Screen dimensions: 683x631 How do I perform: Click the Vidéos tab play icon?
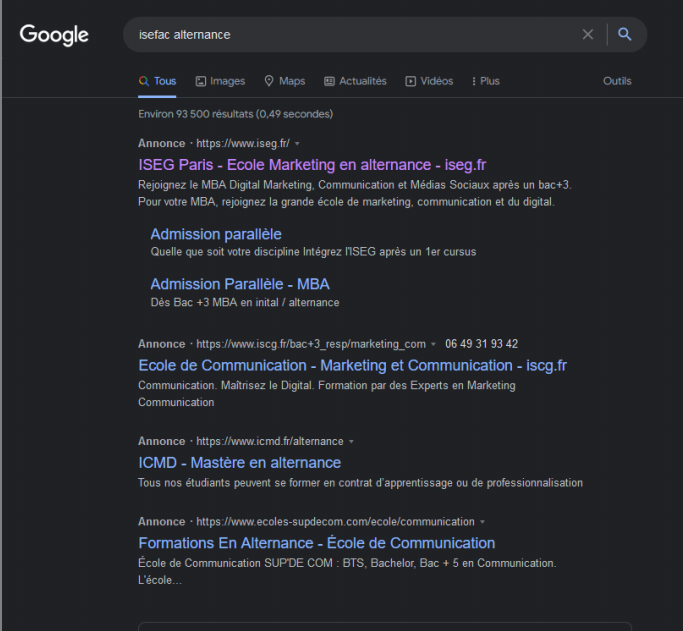[x=410, y=81]
